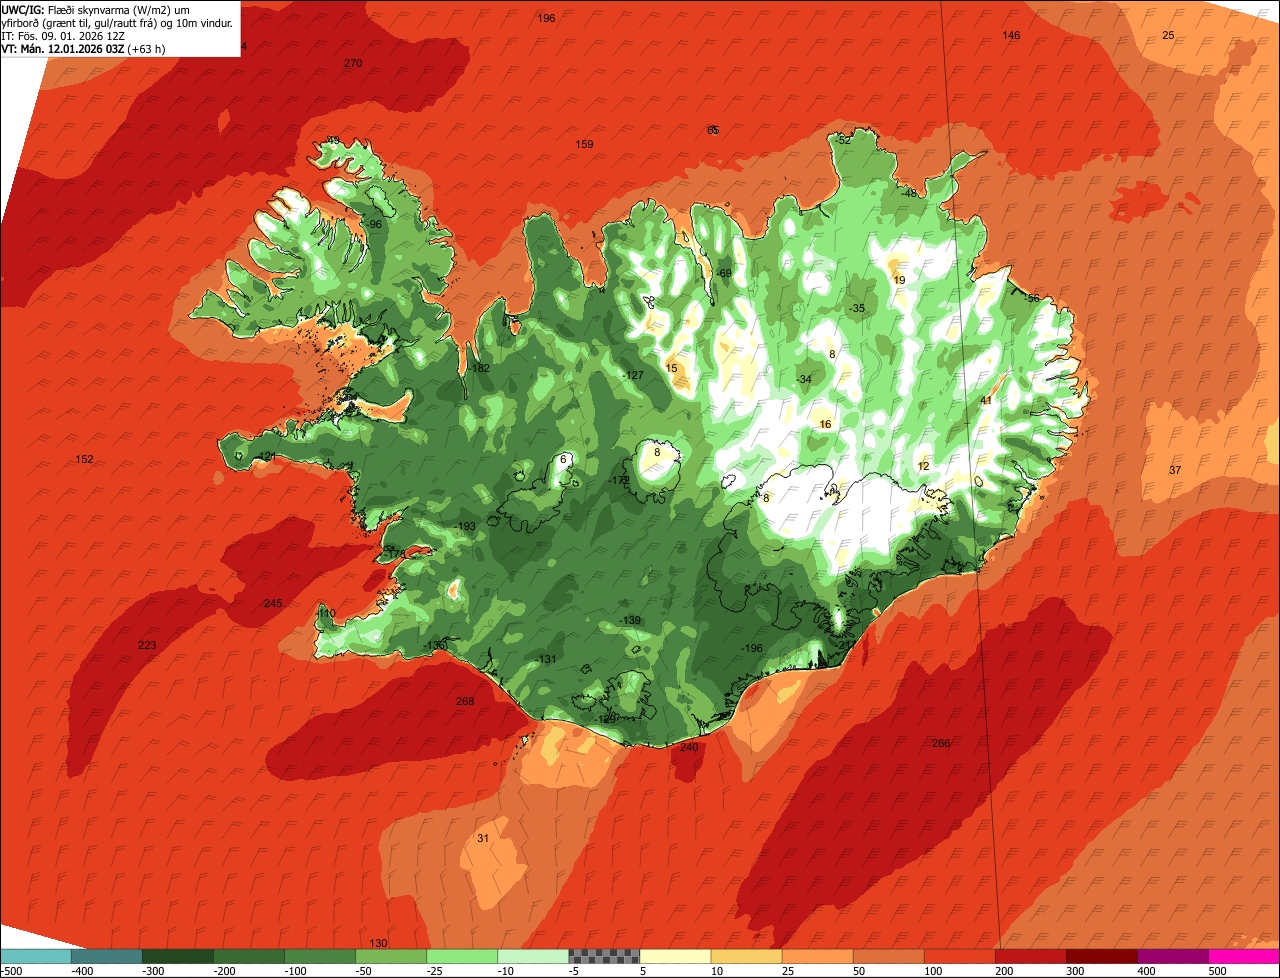Click the title line starting 'UWC/IG: Flæði skynvarma'
The width and height of the screenshot is (1280, 978).
pos(97,9)
